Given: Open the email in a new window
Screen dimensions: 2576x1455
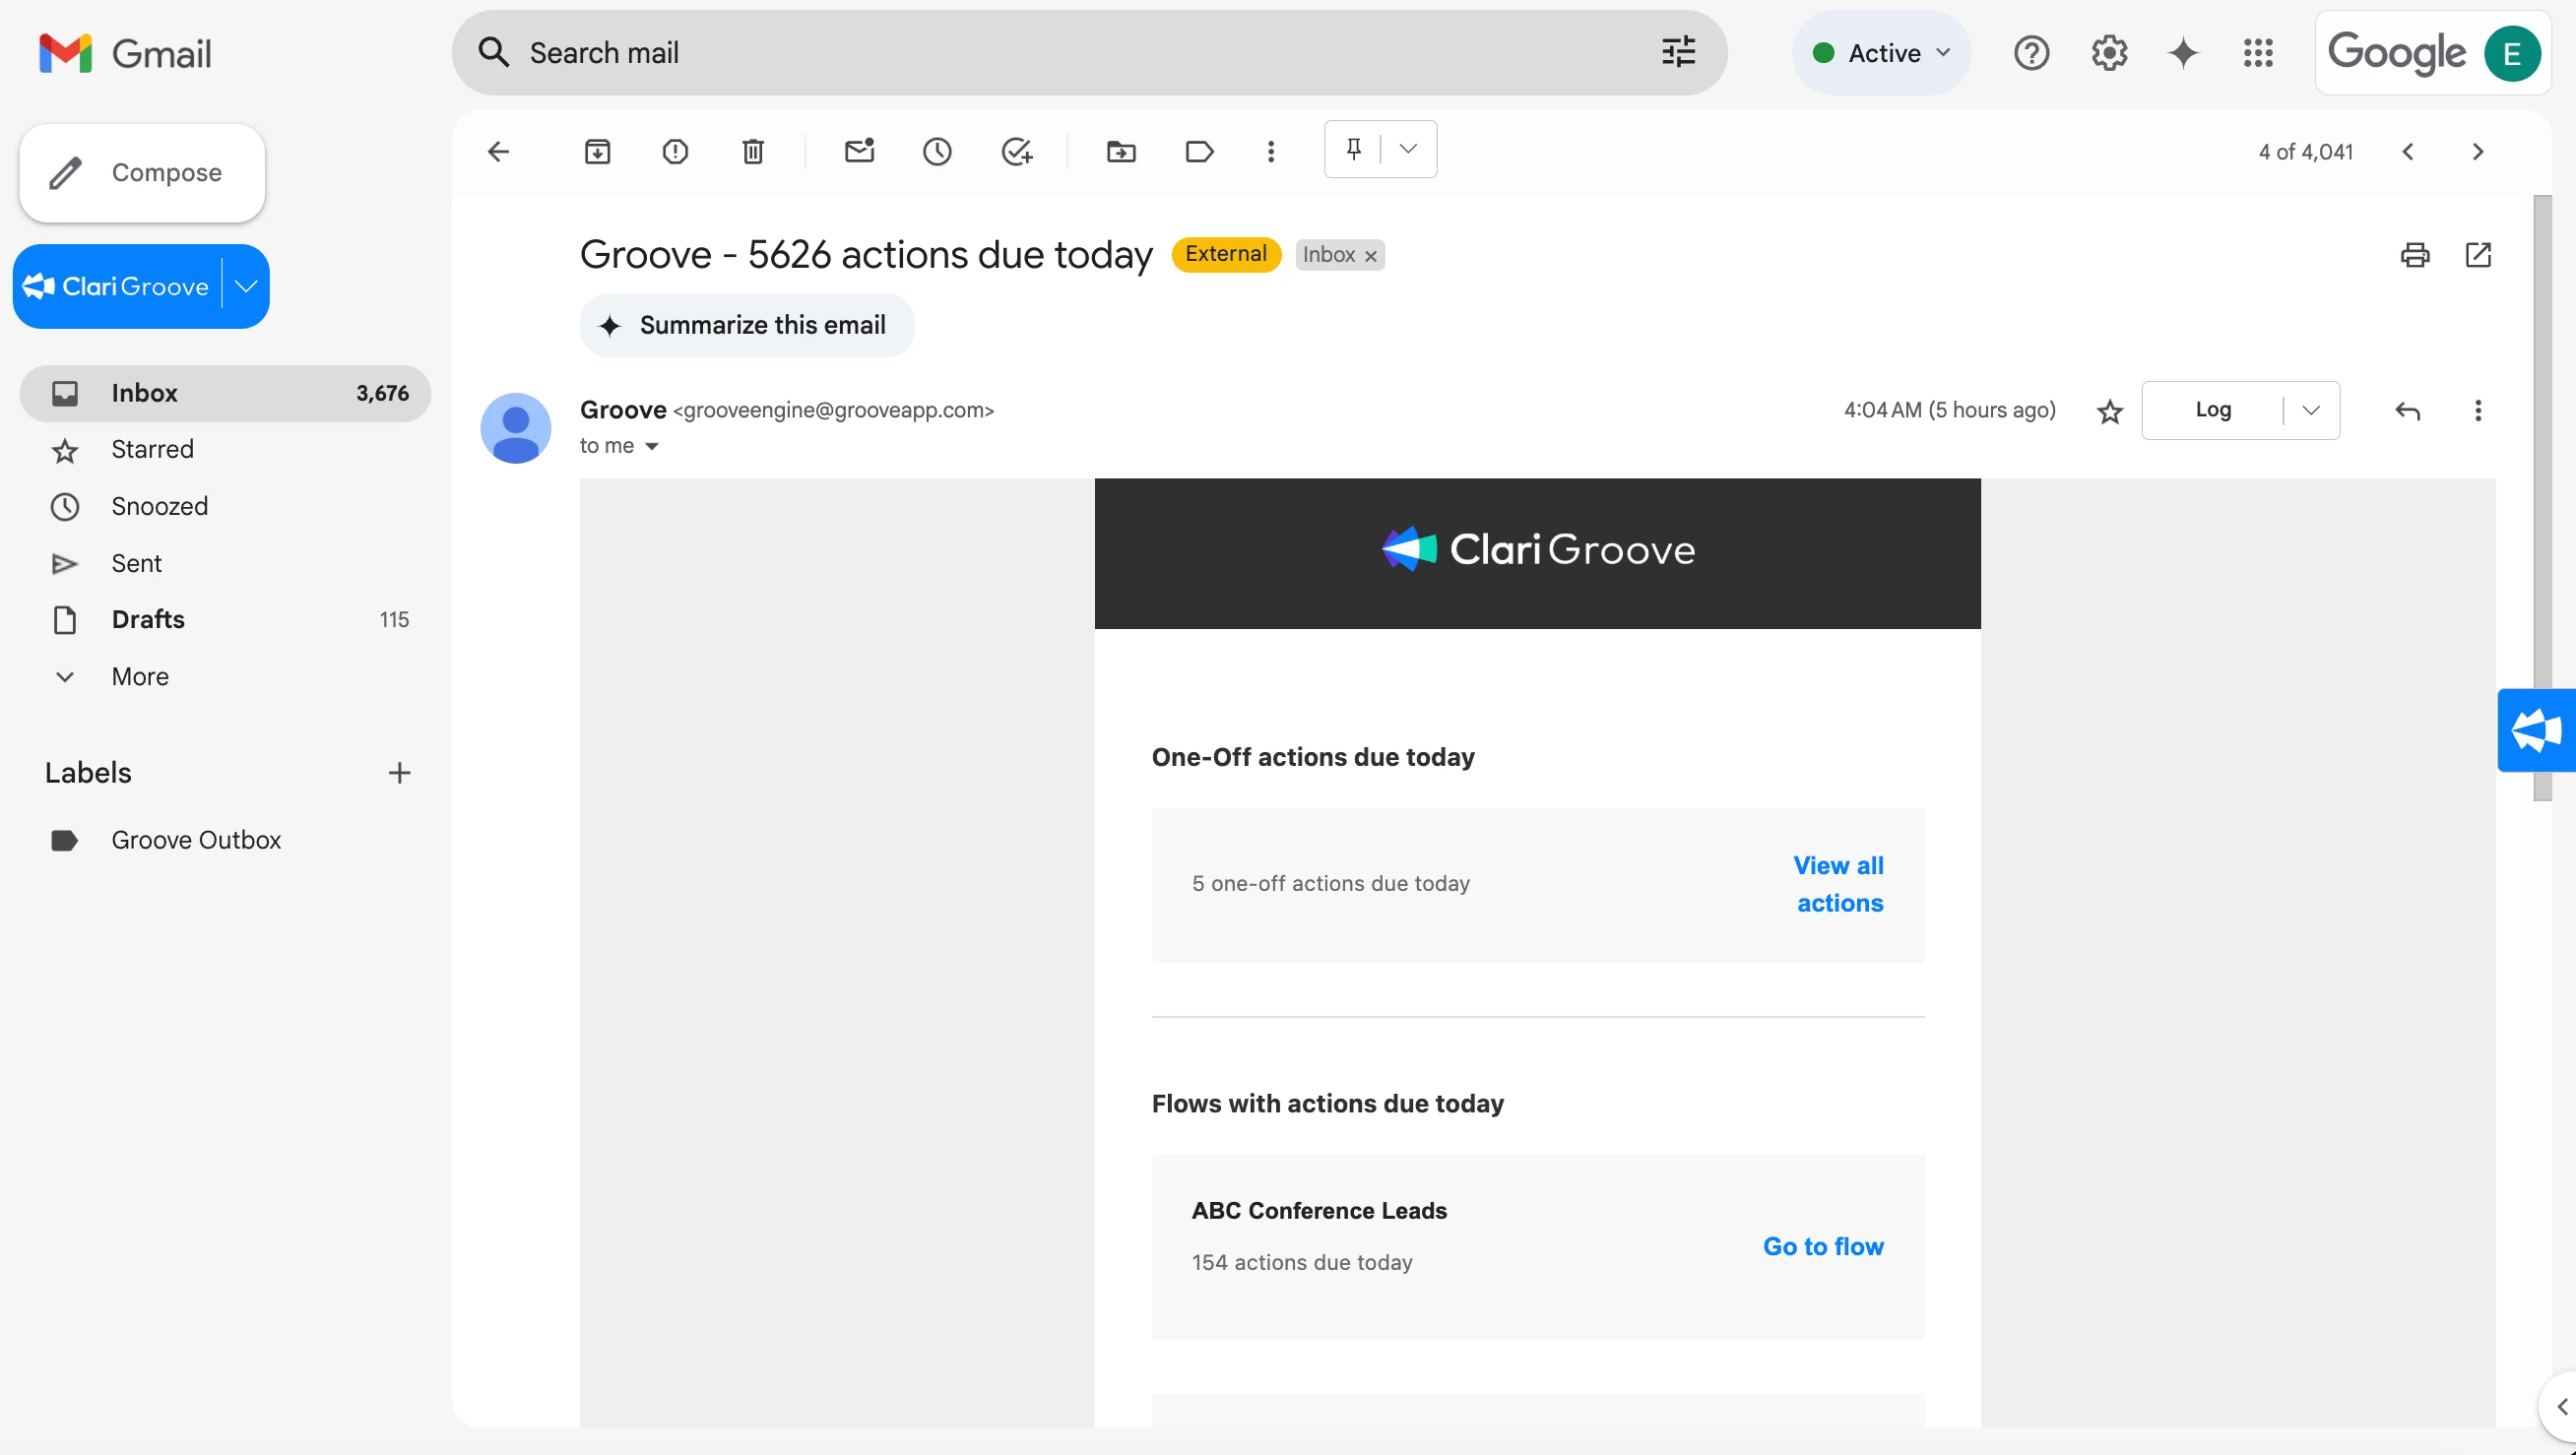Looking at the screenshot, I should pyautogui.click(x=2478, y=255).
